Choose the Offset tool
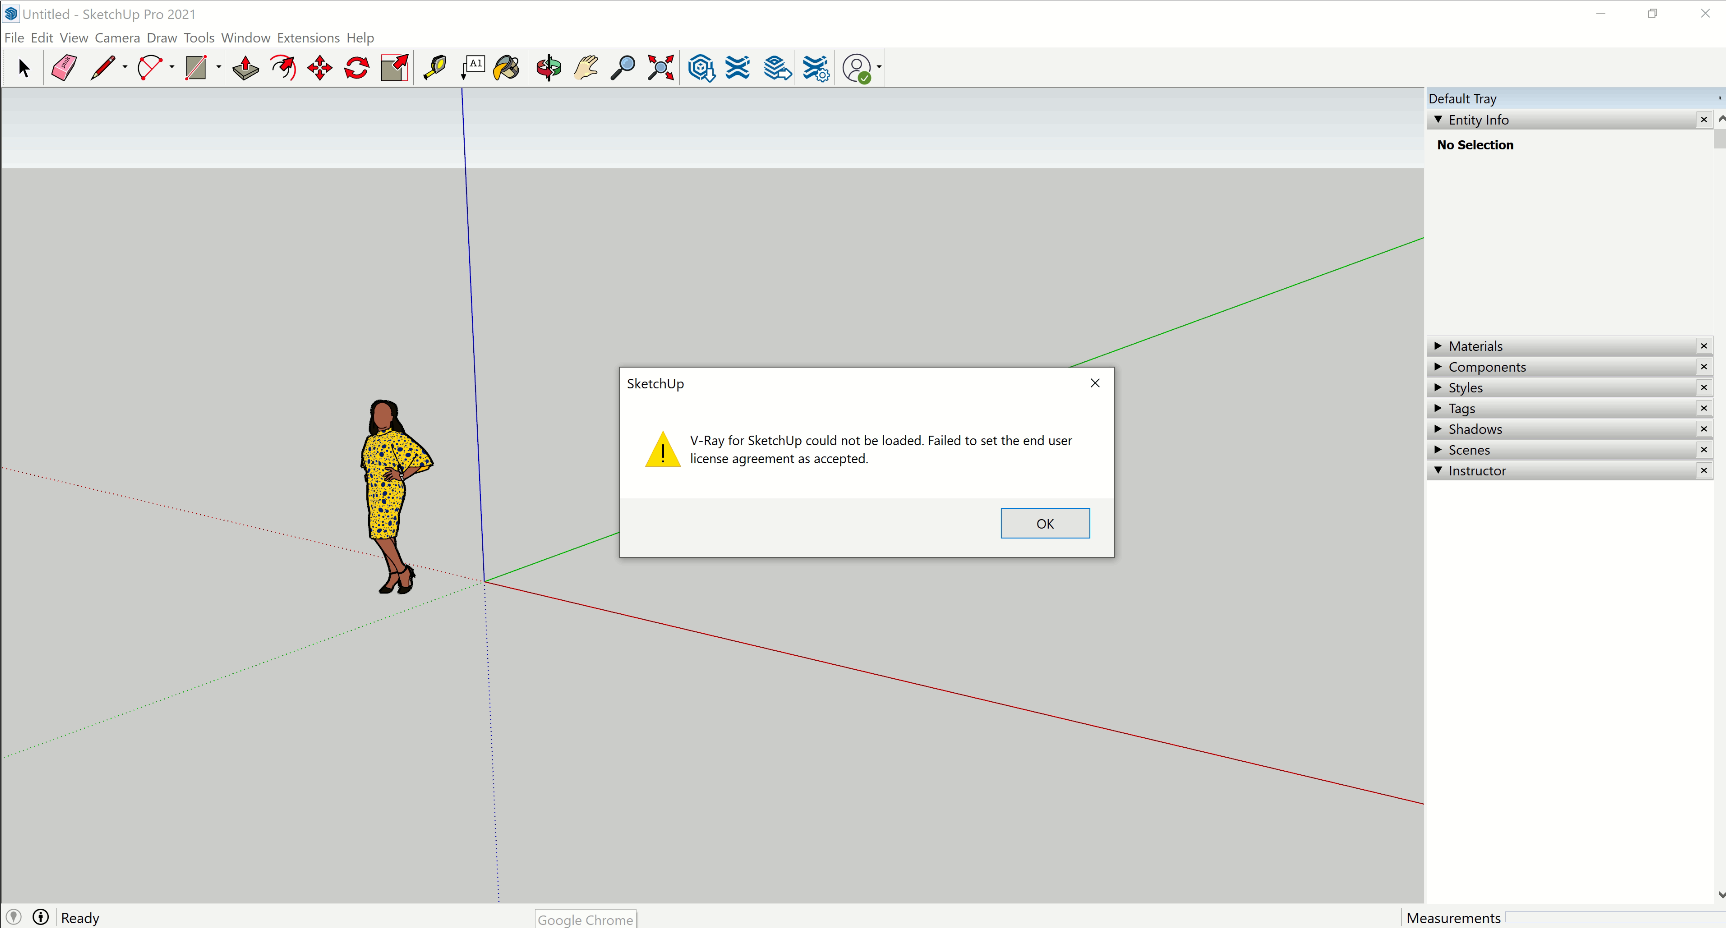Image resolution: width=1726 pixels, height=928 pixels. [x=283, y=68]
